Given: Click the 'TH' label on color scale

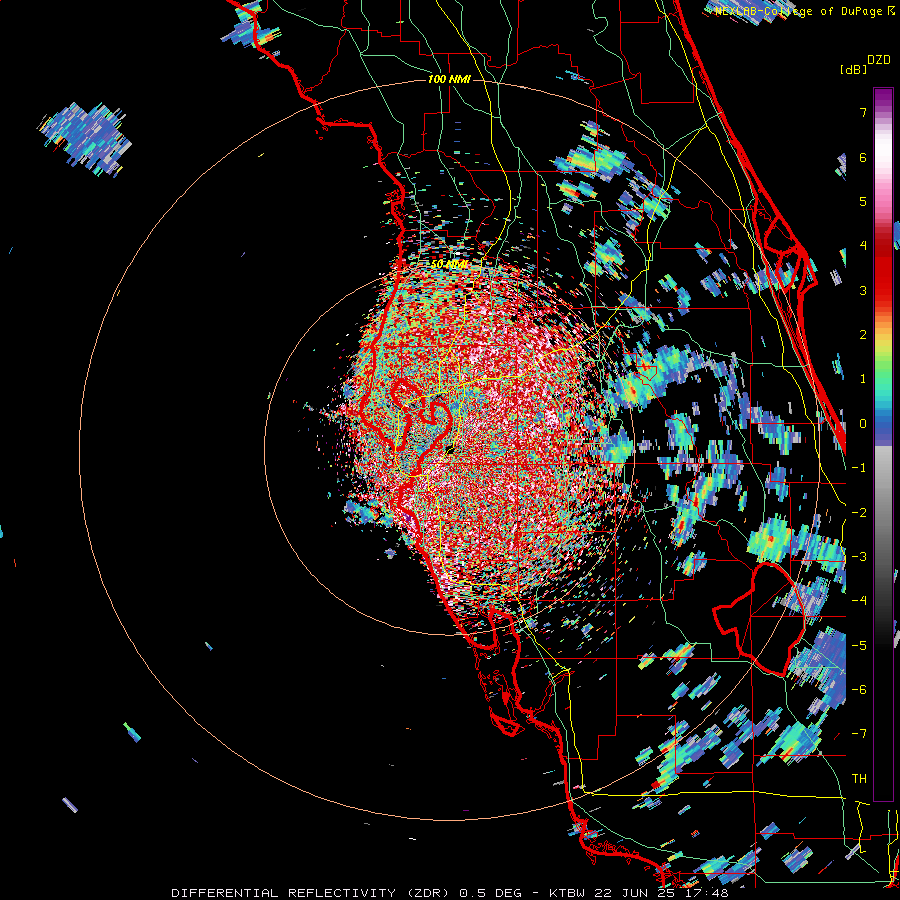Looking at the screenshot, I should [859, 779].
